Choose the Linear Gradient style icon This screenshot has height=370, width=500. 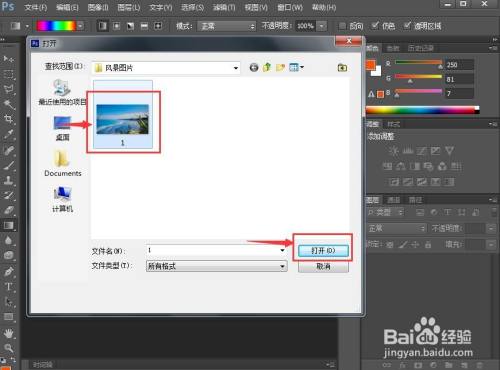click(x=103, y=26)
